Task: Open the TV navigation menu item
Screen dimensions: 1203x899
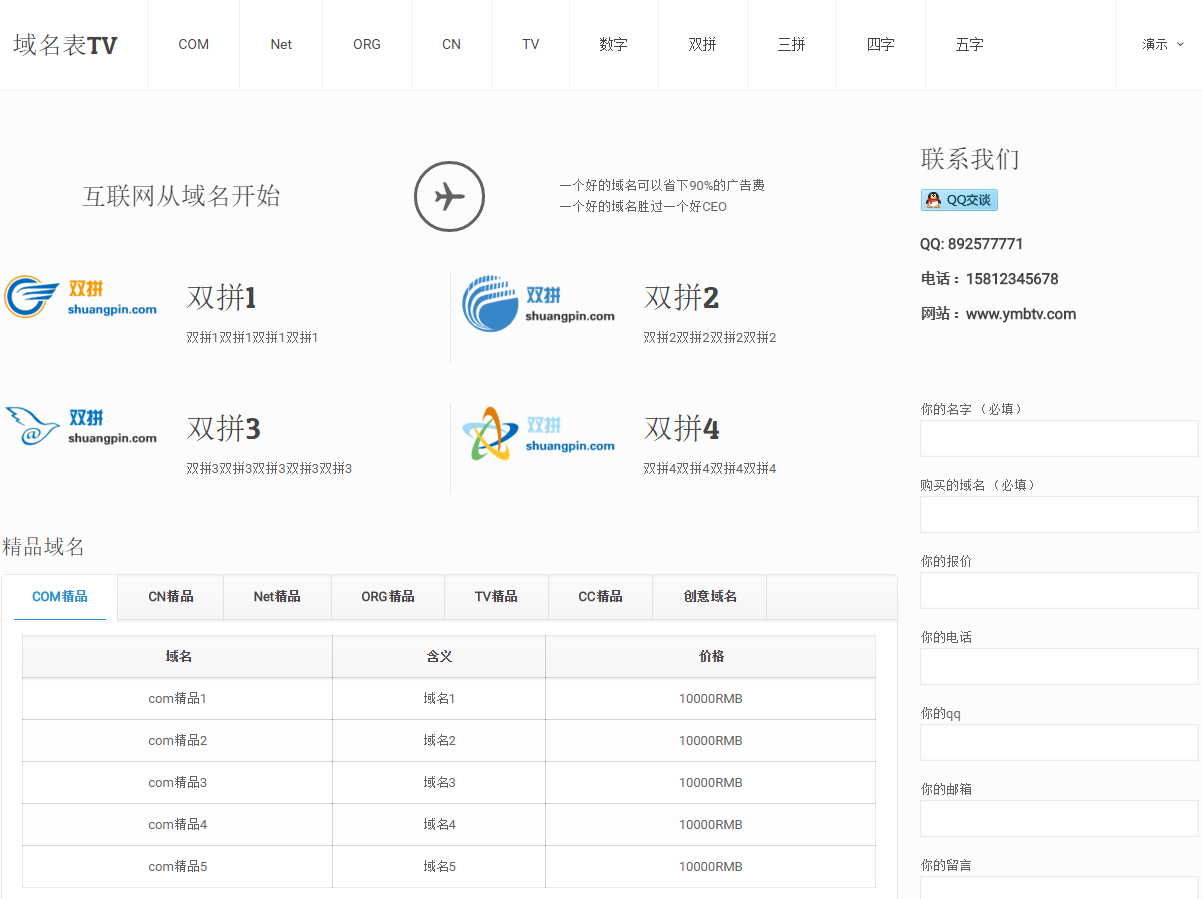Action: coord(531,45)
